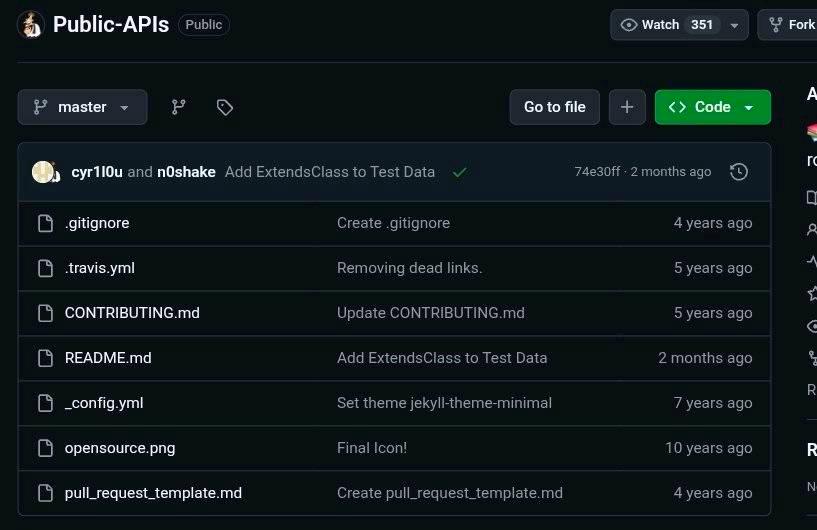
Task: Open the CONTRIBUTING.md file
Action: point(132,313)
